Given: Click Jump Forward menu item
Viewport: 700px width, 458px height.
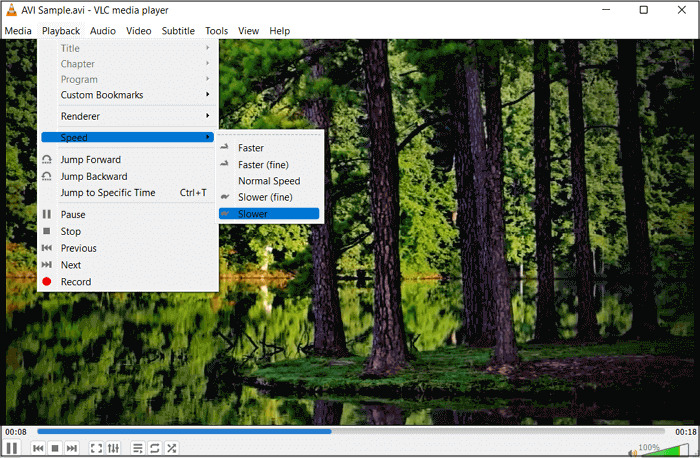Looking at the screenshot, I should point(127,159).
